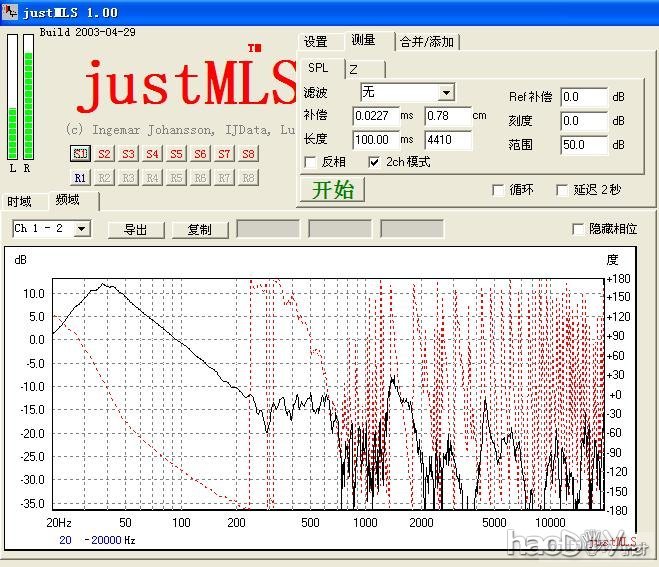Check the 隐藏相位 hide phase option
The height and width of the screenshot is (567, 659).
pyautogui.click(x=578, y=229)
